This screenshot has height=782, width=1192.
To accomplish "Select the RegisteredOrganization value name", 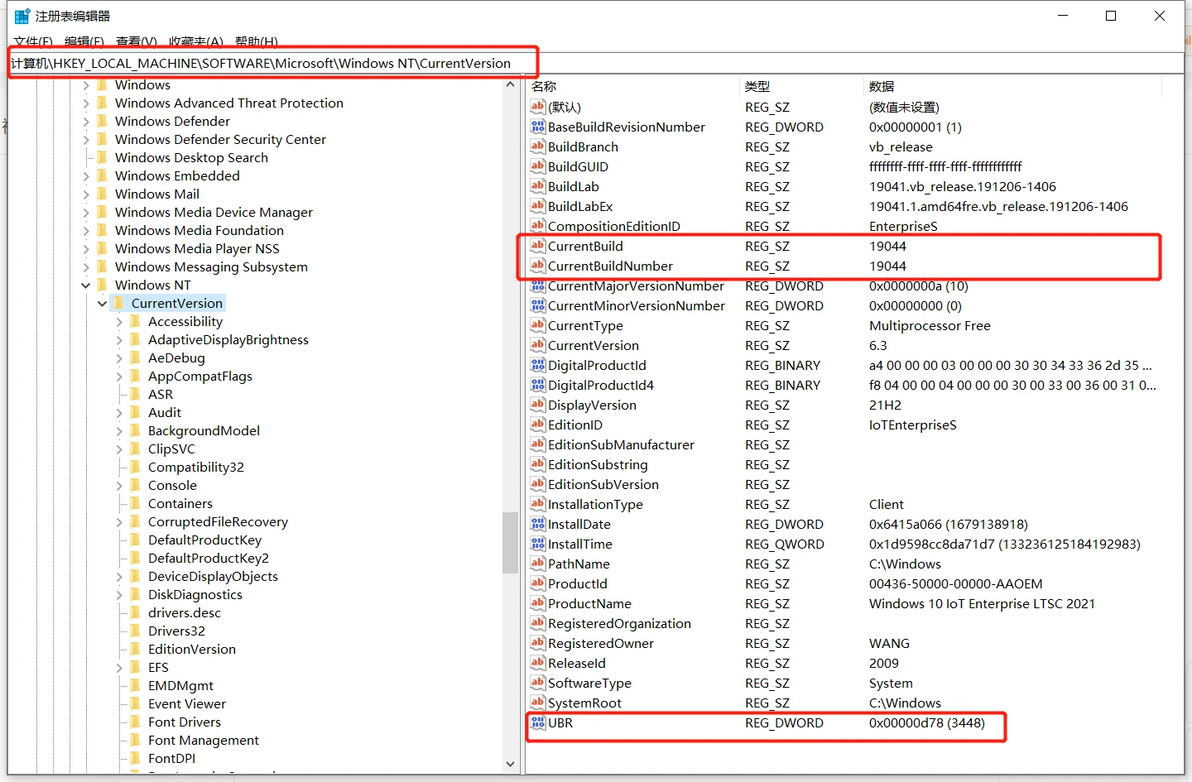I will click(620, 623).
